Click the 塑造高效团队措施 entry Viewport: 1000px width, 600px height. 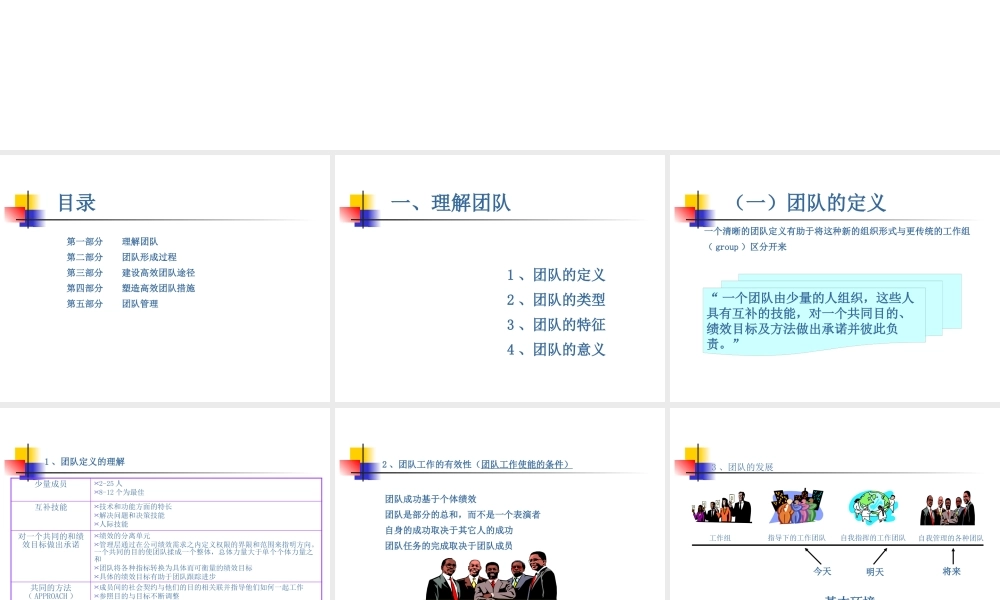(158, 288)
